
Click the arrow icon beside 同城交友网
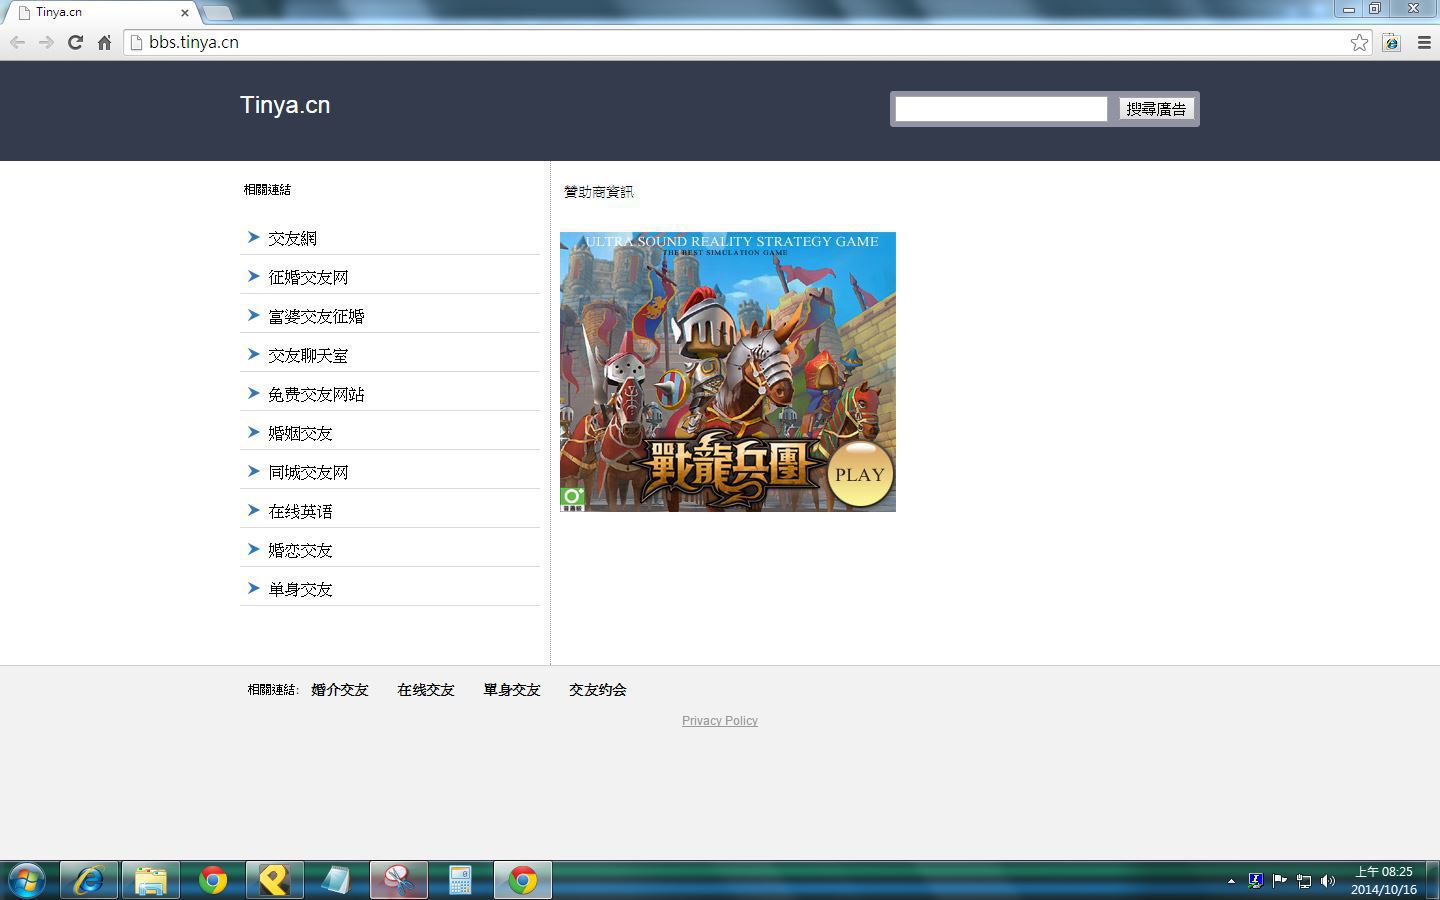[253, 471]
